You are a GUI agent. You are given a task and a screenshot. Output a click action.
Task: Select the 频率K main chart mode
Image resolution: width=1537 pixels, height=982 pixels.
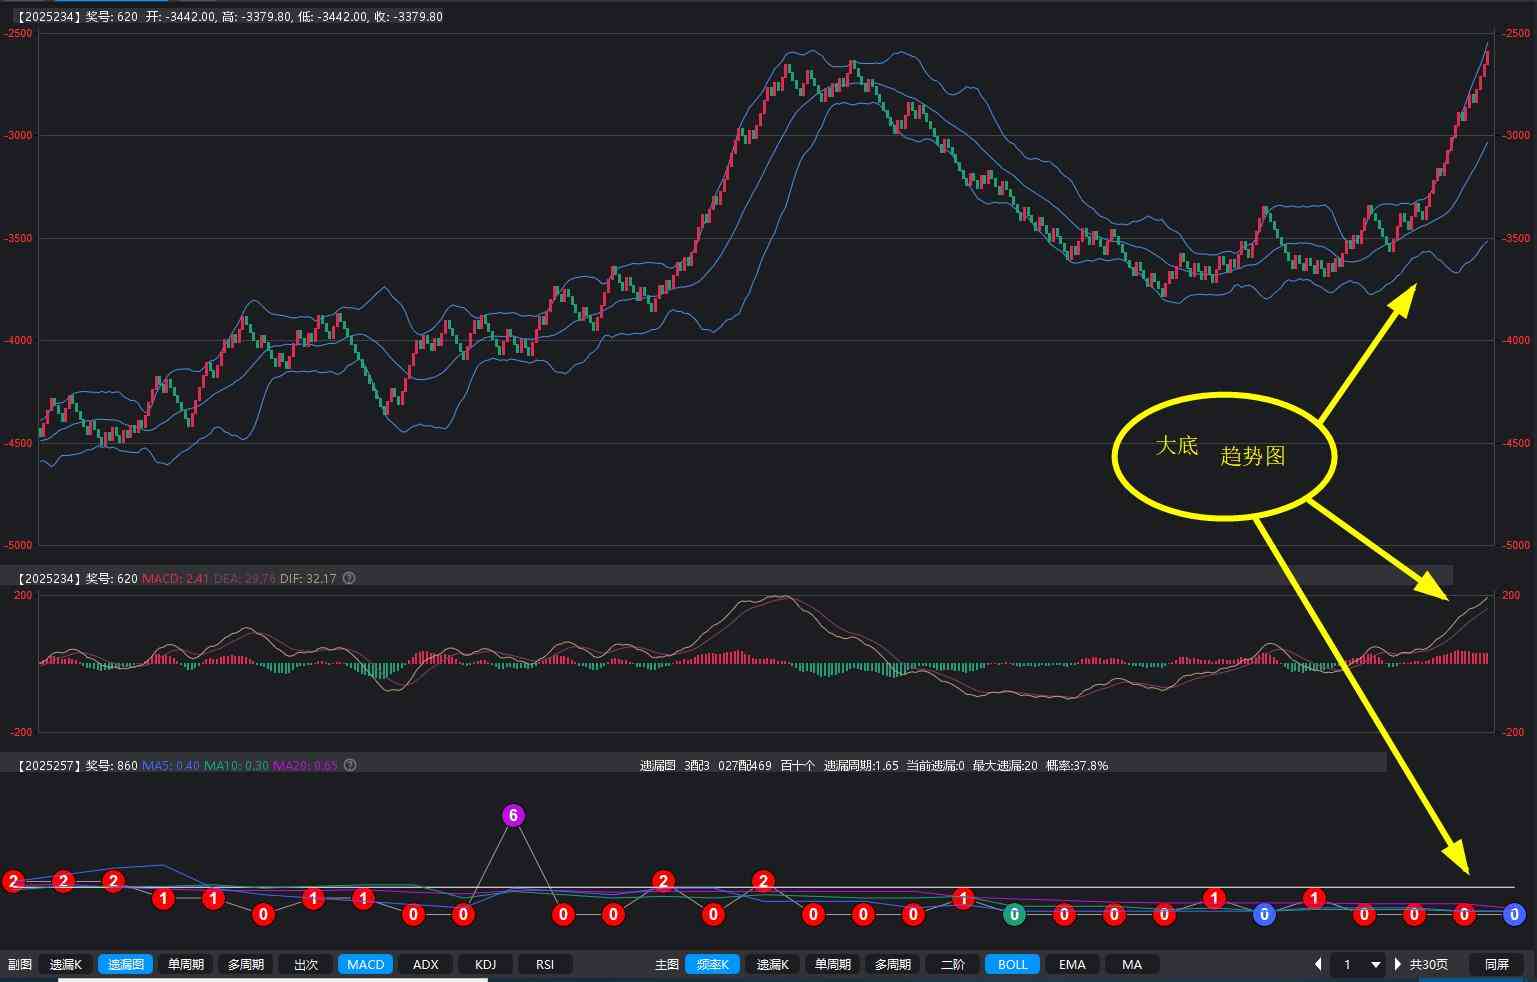coord(713,964)
